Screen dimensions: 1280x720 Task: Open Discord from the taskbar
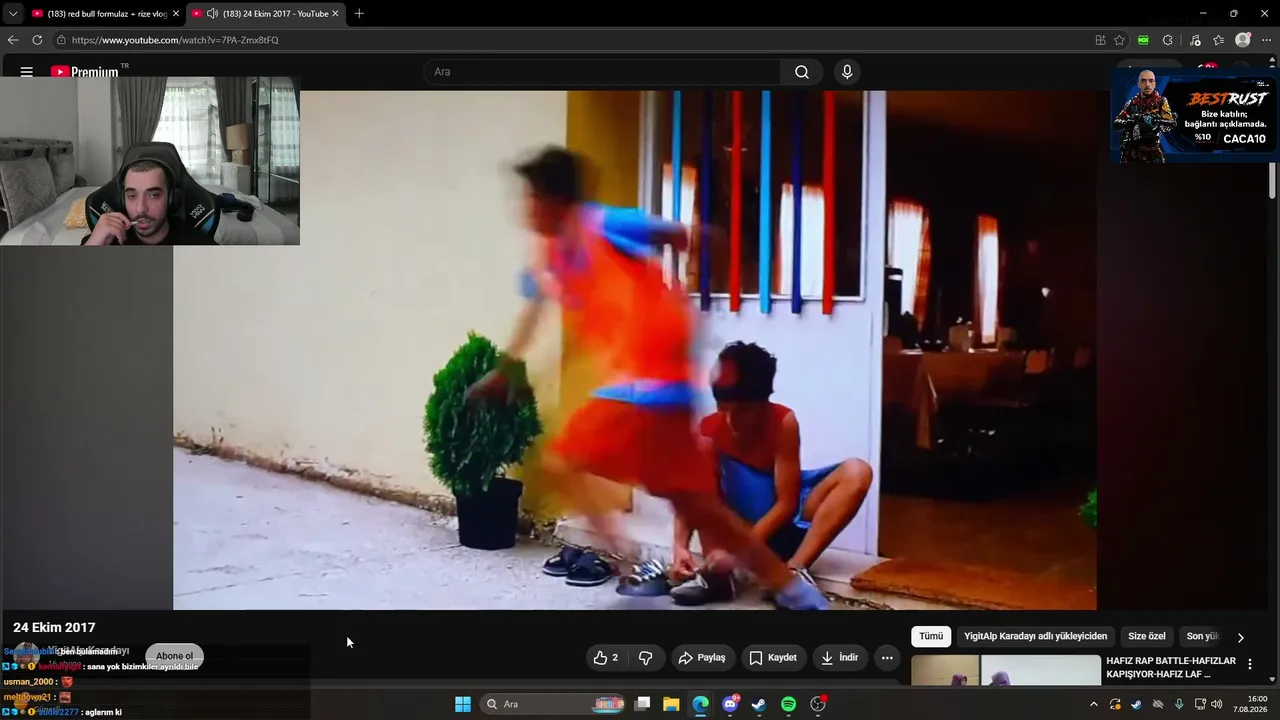coord(730,704)
